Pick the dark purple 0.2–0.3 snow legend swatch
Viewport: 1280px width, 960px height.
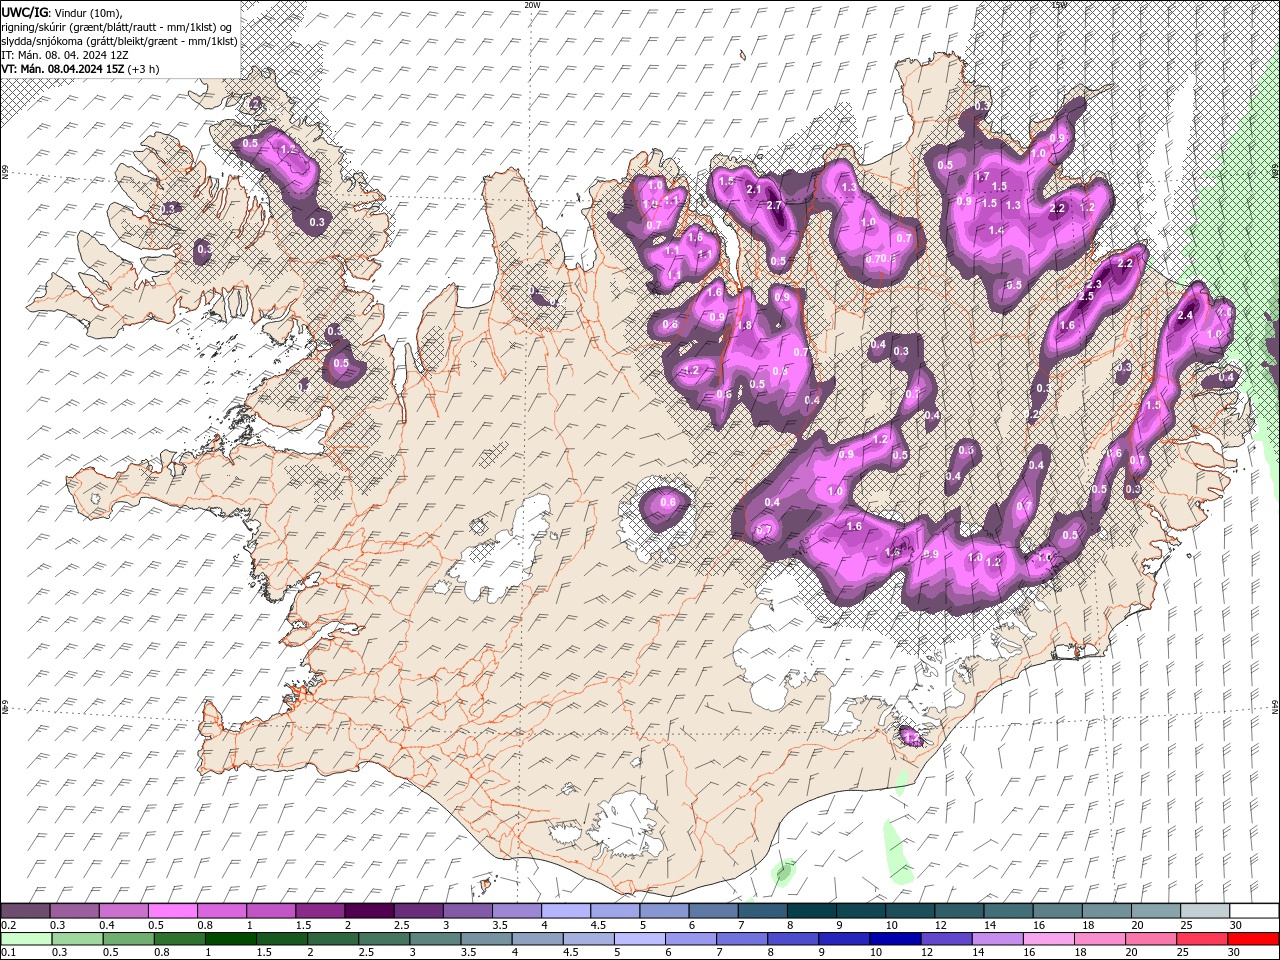point(27,911)
